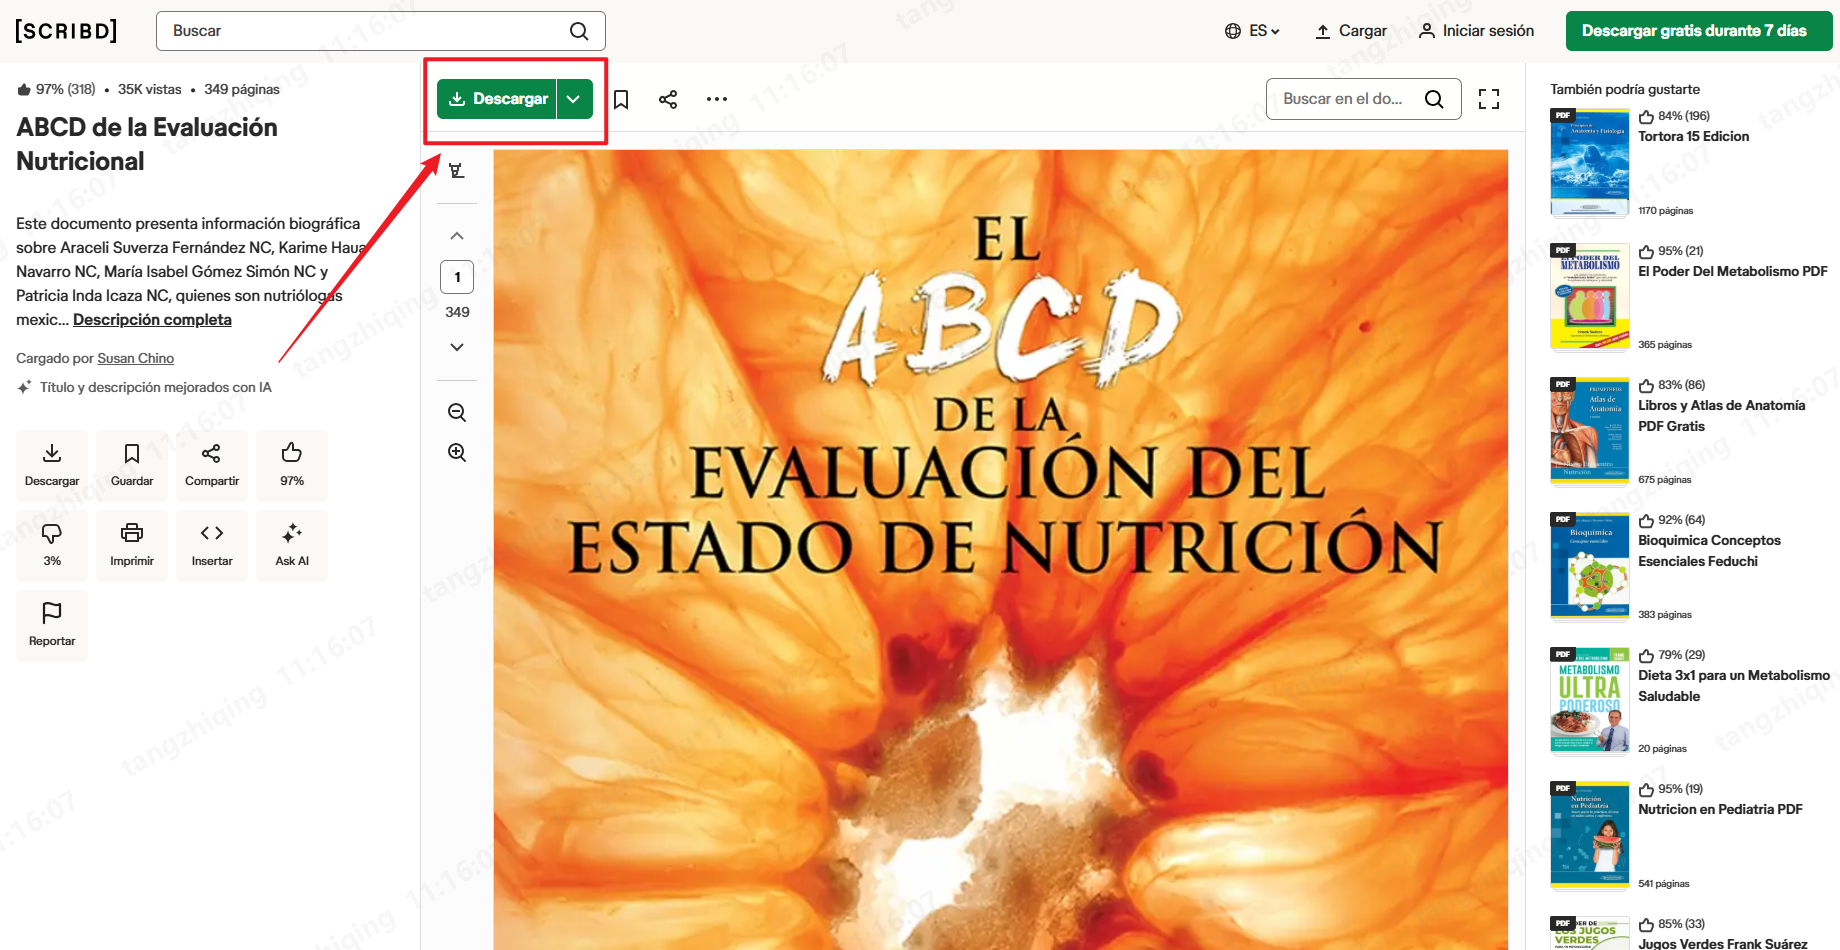The width and height of the screenshot is (1840, 950).
Task: Open Tortora 15 Edicion thumbnail
Action: (x=1590, y=162)
